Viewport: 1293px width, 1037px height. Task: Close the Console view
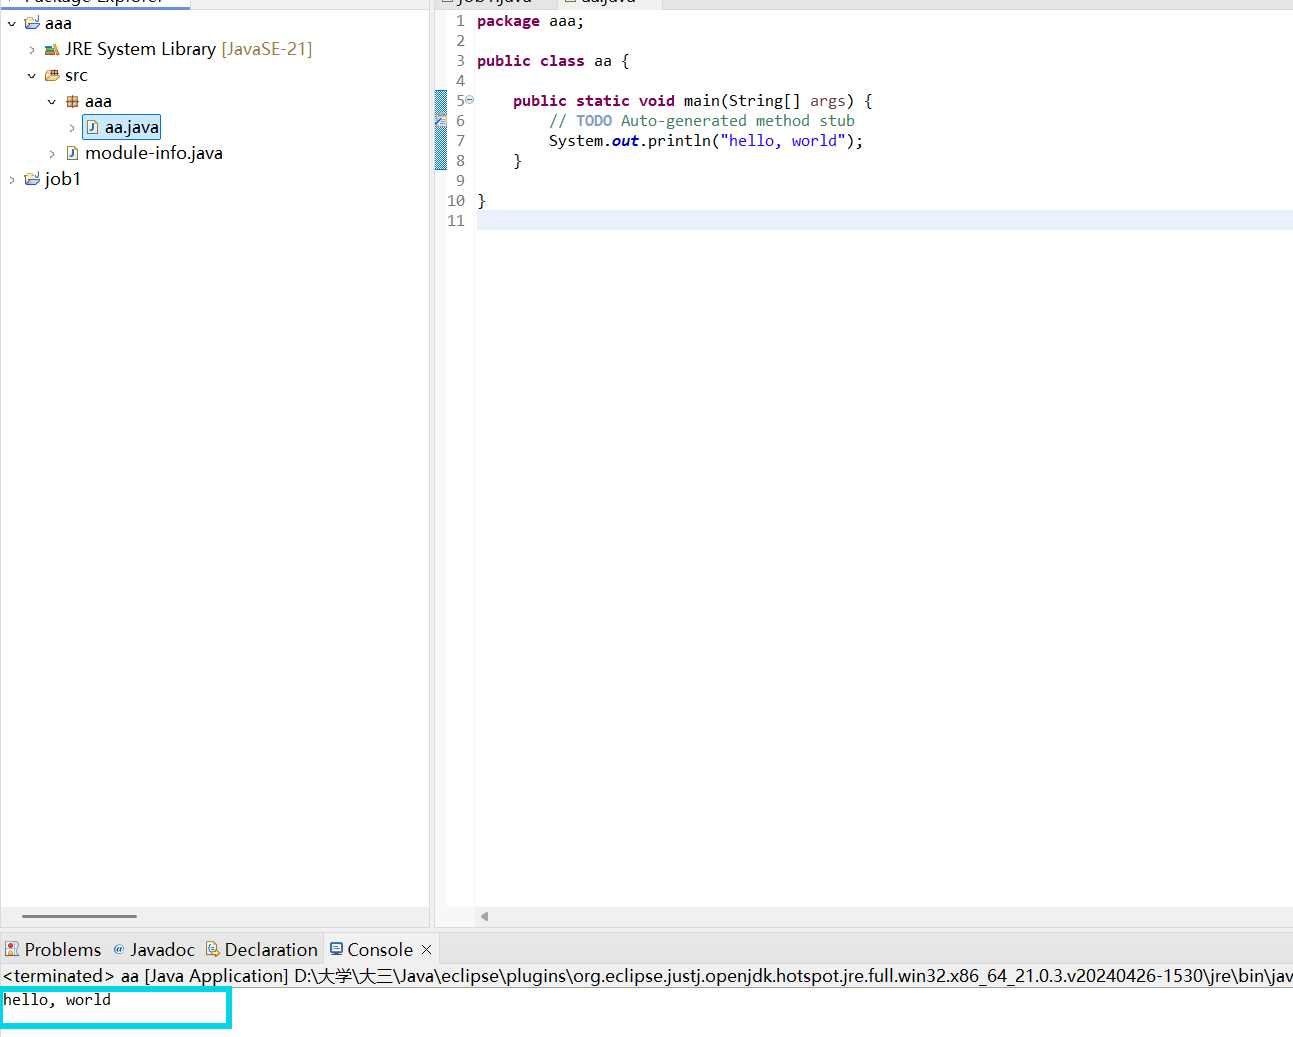click(426, 948)
